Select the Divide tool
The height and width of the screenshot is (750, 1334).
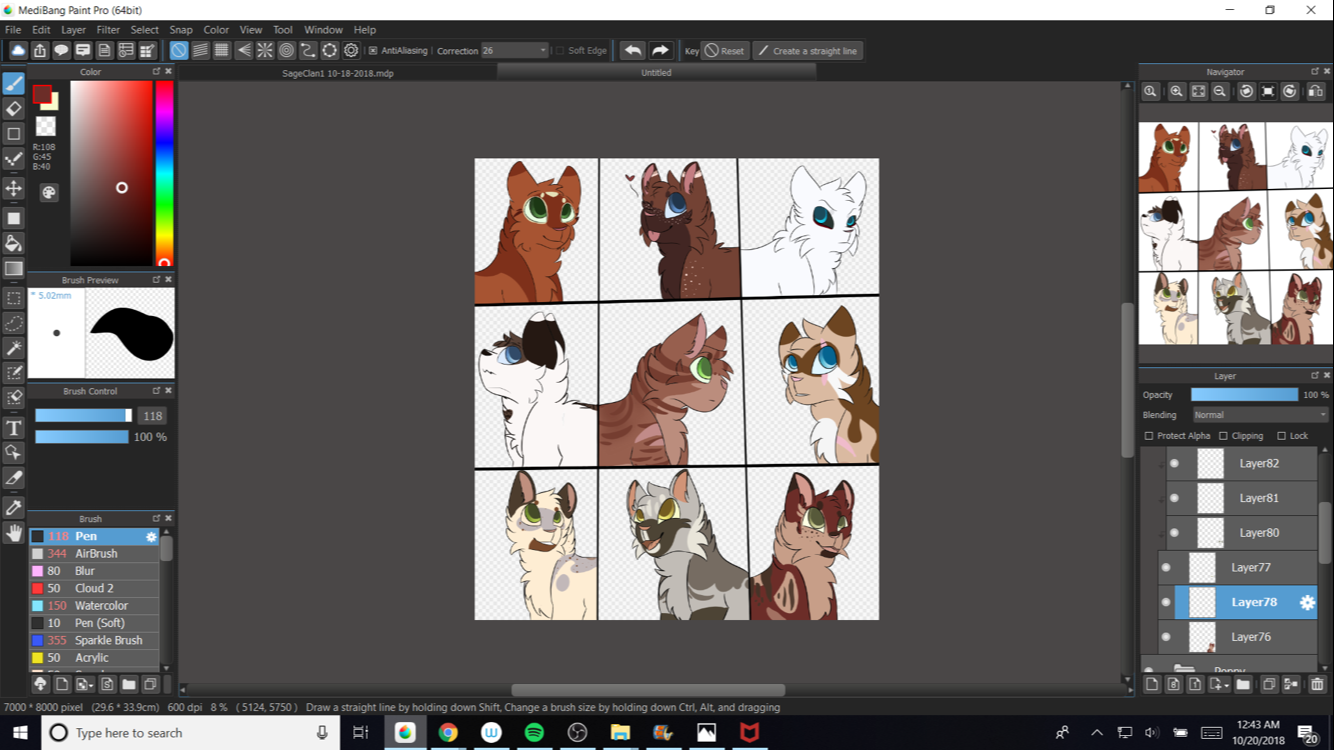[x=14, y=478]
